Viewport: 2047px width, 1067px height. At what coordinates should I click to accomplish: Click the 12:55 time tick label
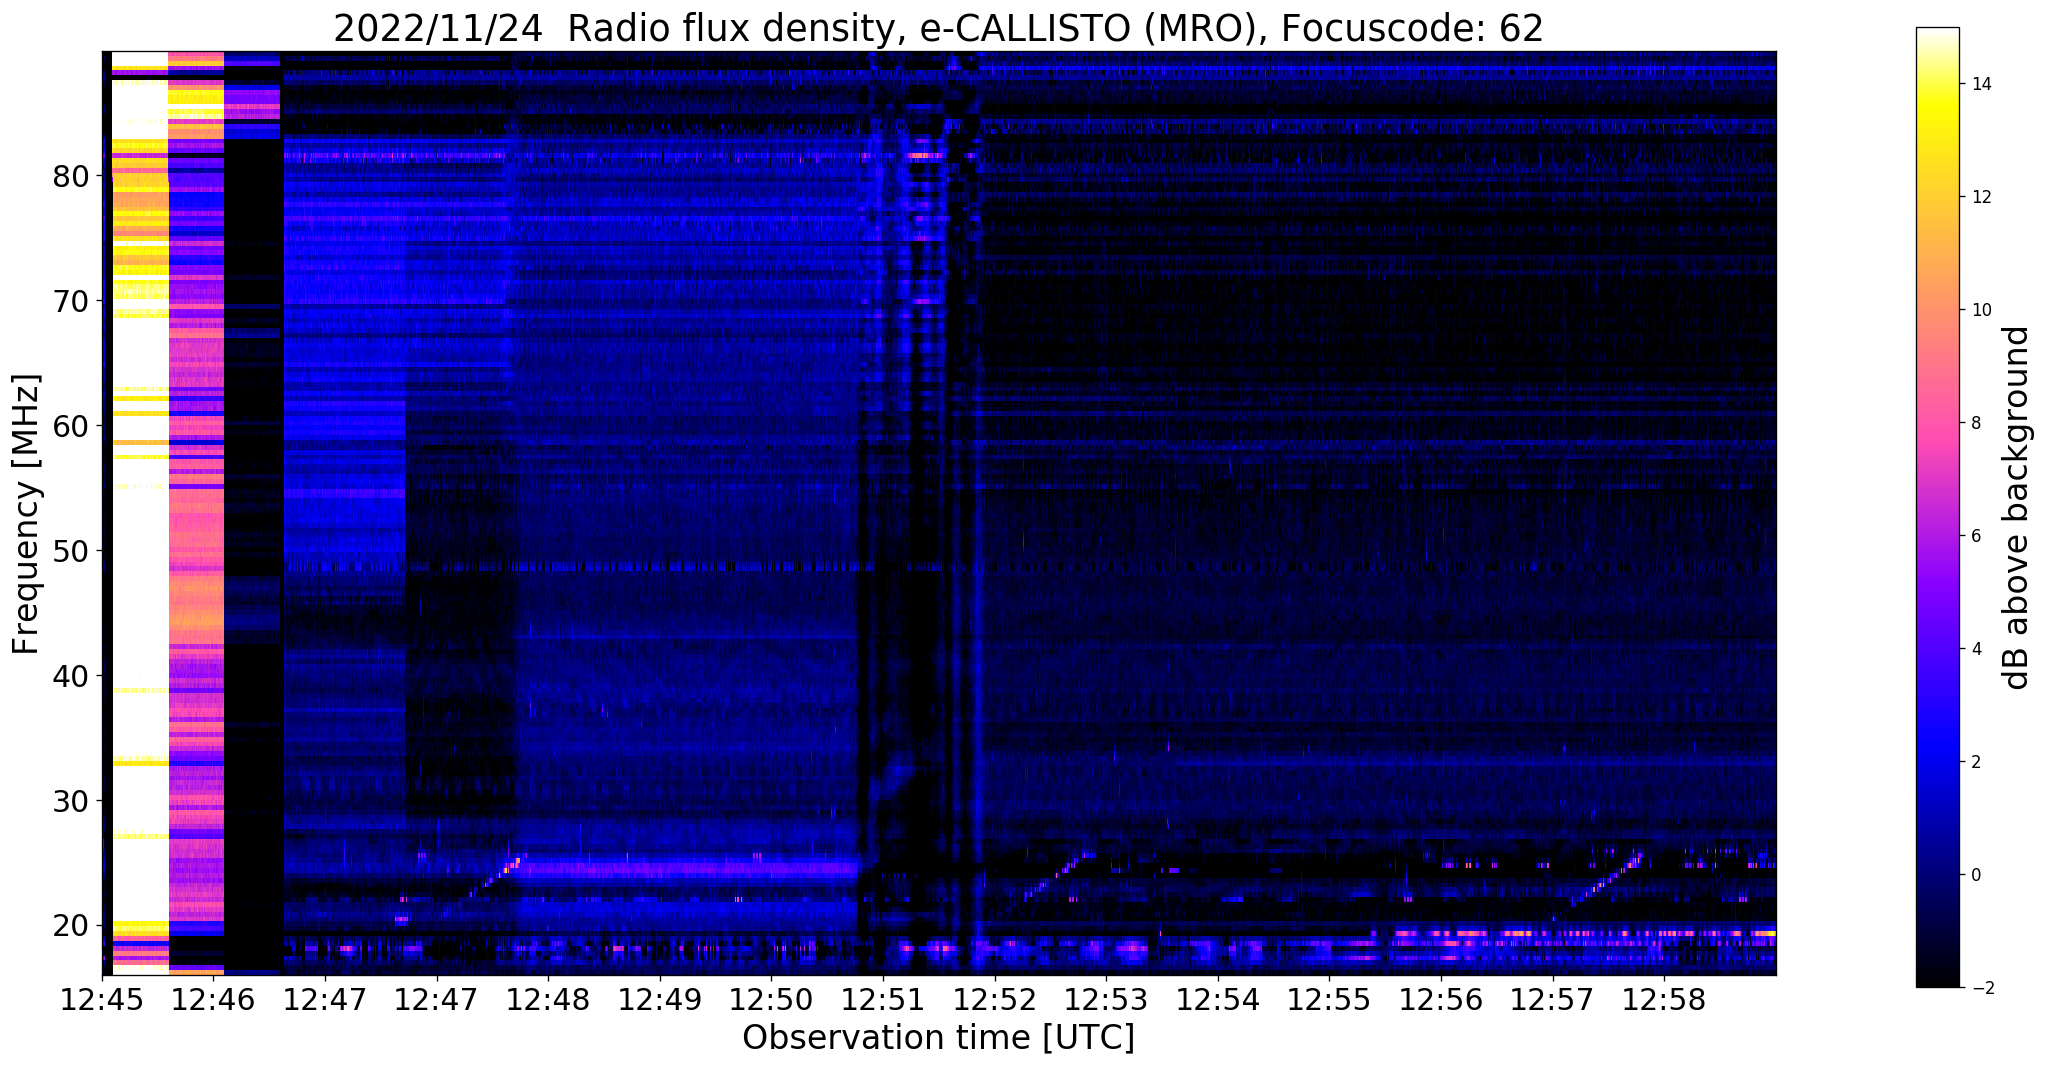[x=1329, y=1000]
